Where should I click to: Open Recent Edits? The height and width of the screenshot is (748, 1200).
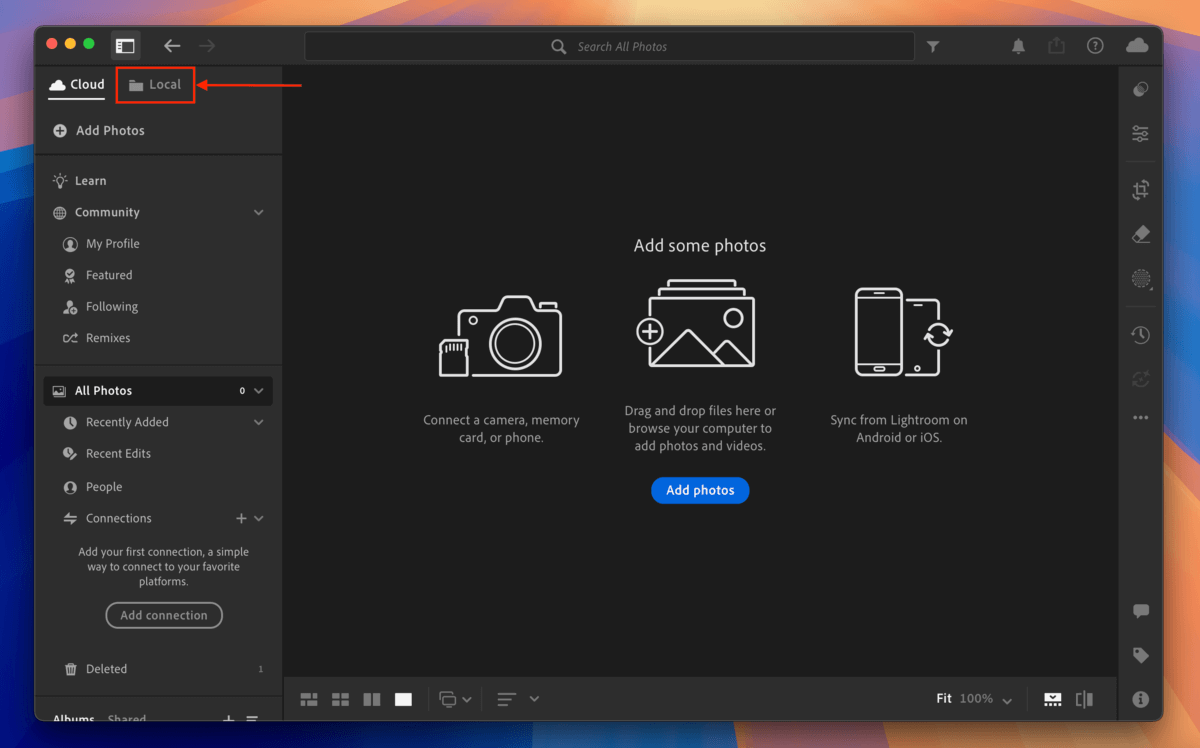pyautogui.click(x=107, y=454)
